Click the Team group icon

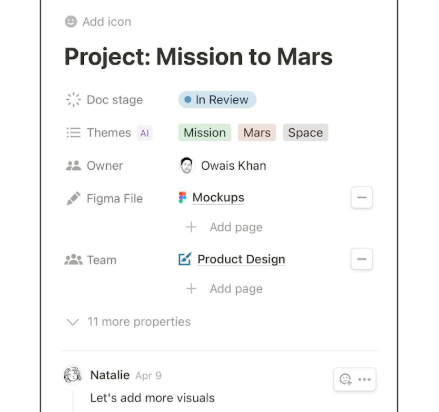[x=73, y=260]
